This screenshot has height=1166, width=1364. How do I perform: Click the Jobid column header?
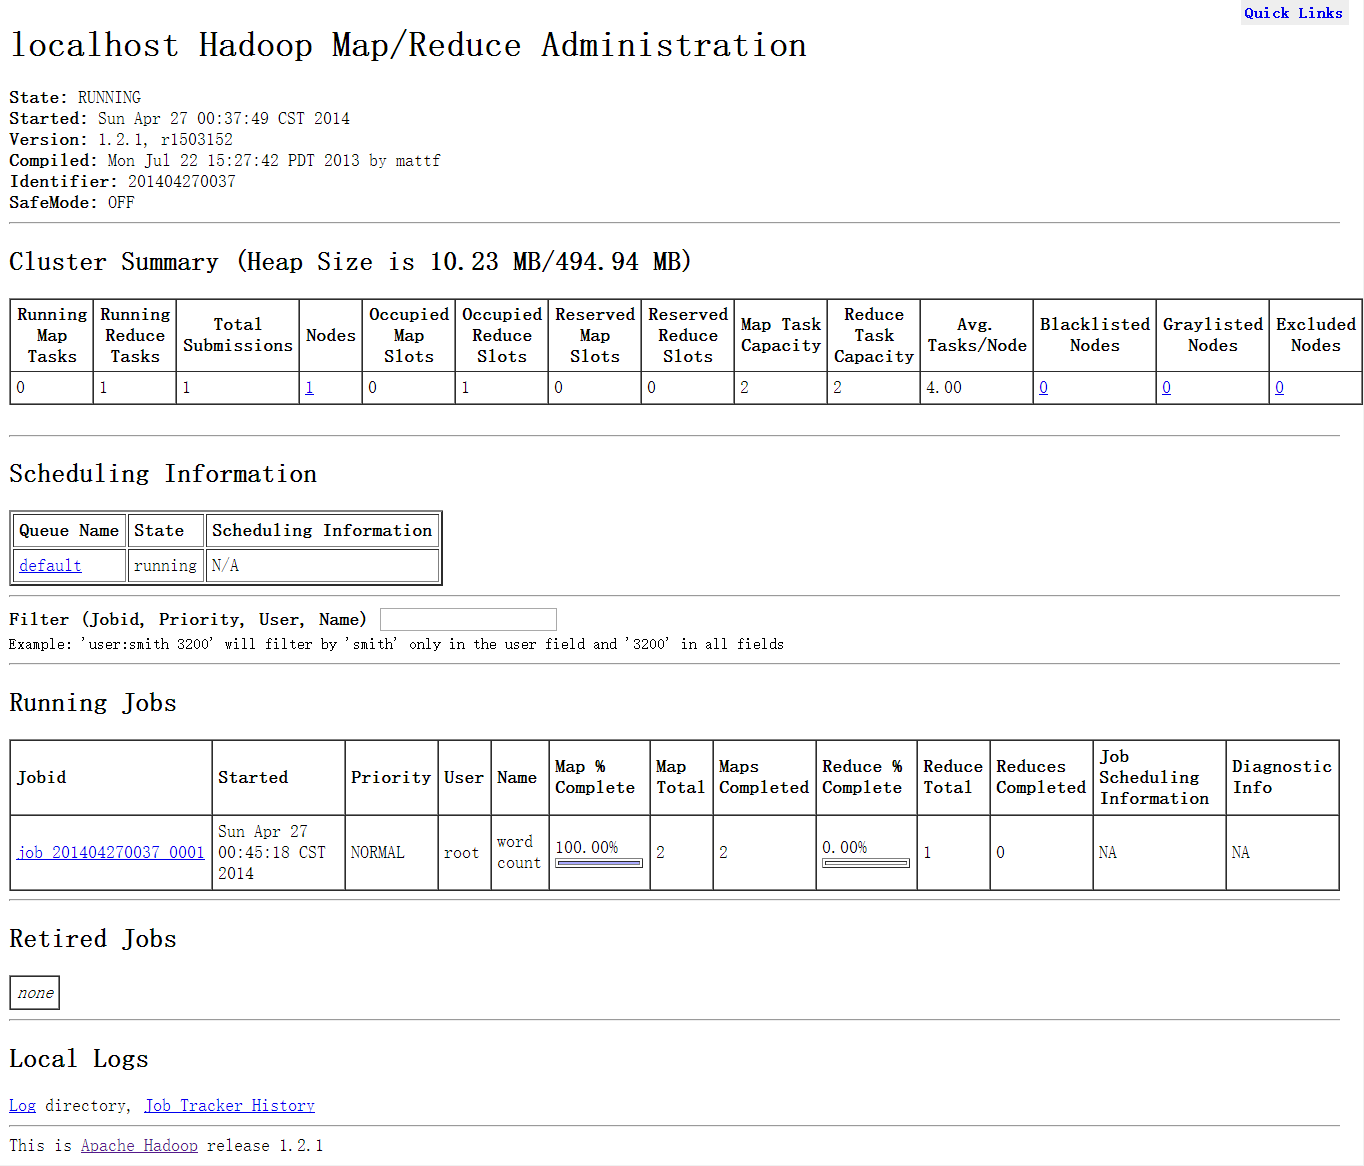coord(42,778)
